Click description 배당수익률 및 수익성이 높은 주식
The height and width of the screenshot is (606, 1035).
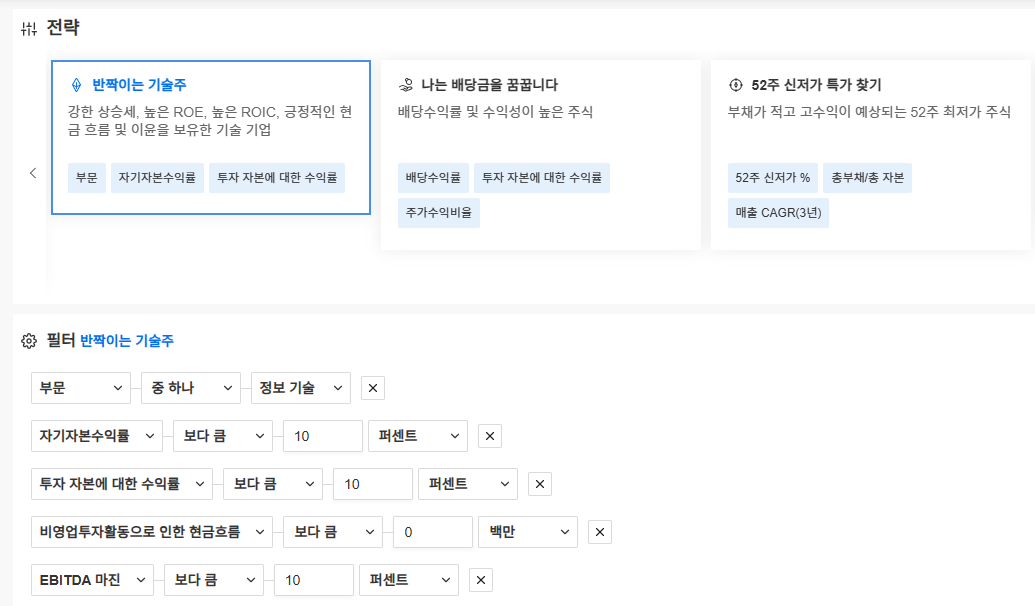495,112
